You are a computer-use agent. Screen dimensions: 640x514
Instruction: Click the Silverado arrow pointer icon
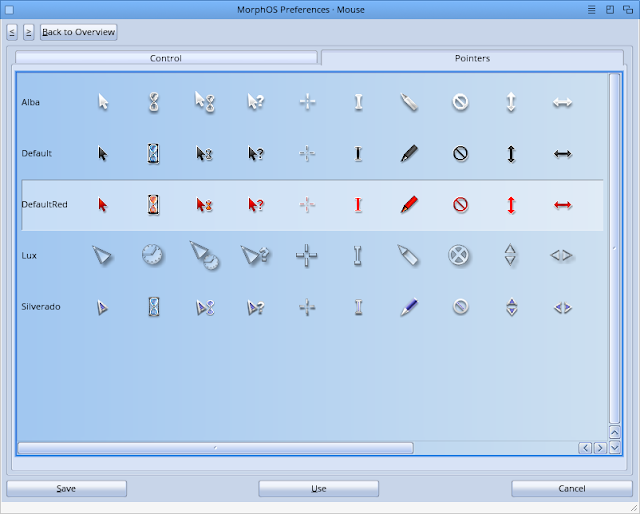coord(102,307)
